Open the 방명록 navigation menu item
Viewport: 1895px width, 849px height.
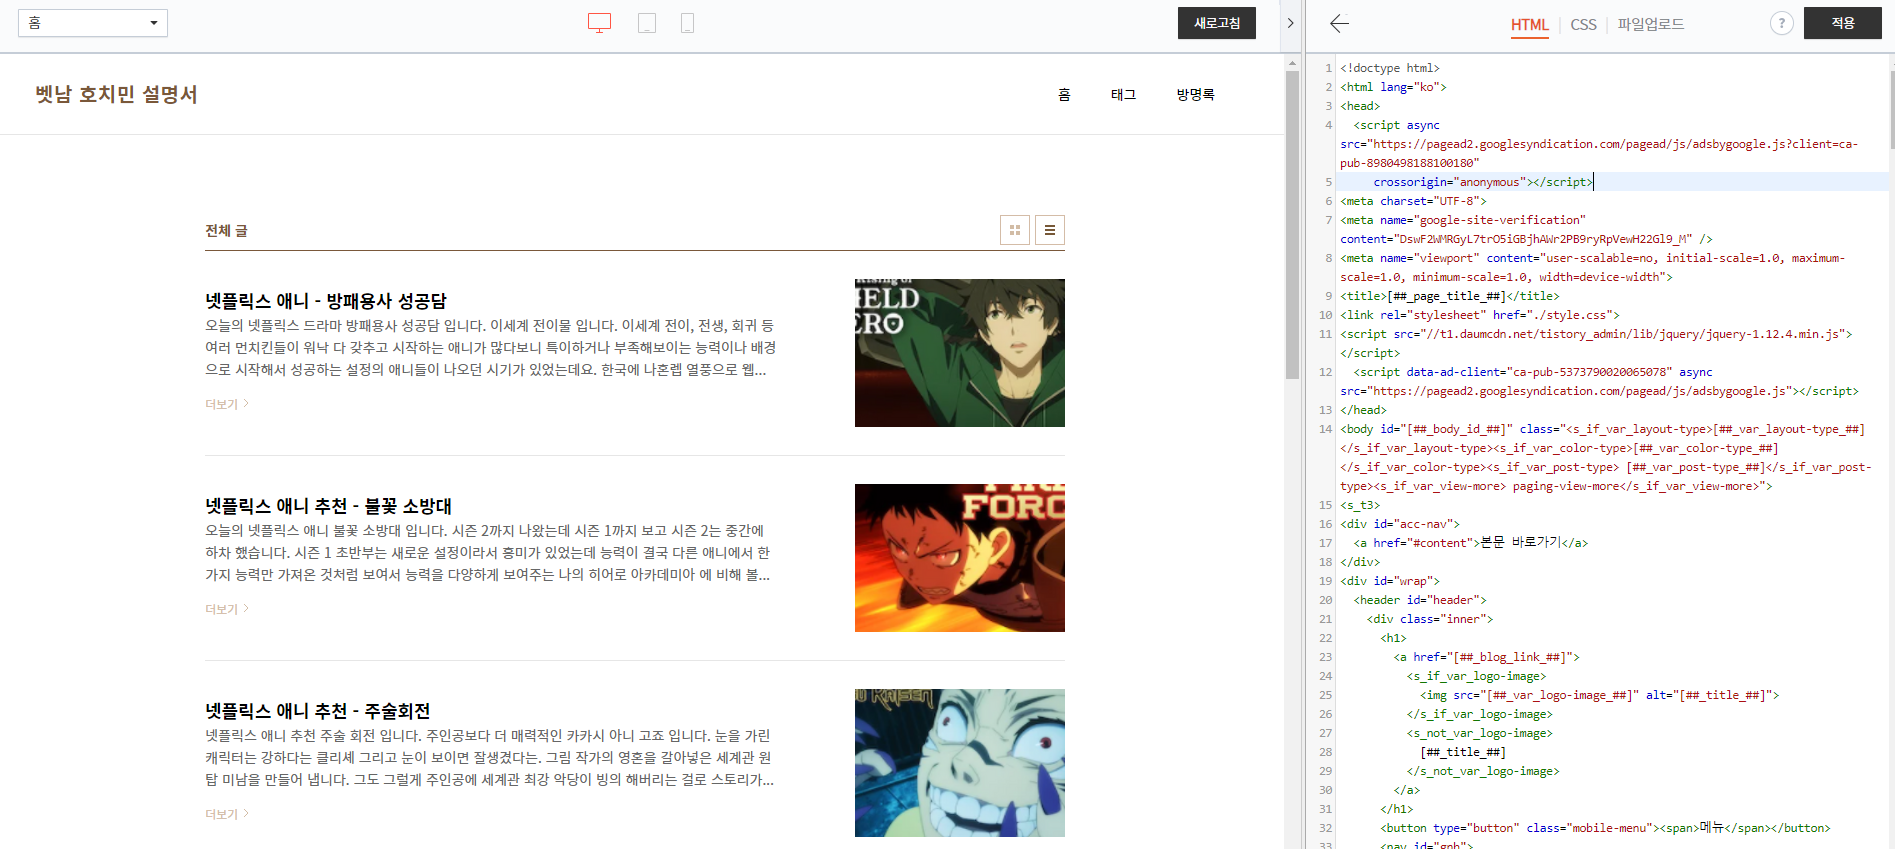pos(1195,94)
